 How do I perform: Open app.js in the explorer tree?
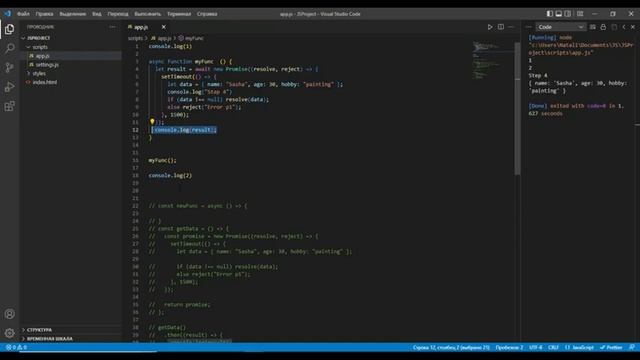tap(42, 56)
